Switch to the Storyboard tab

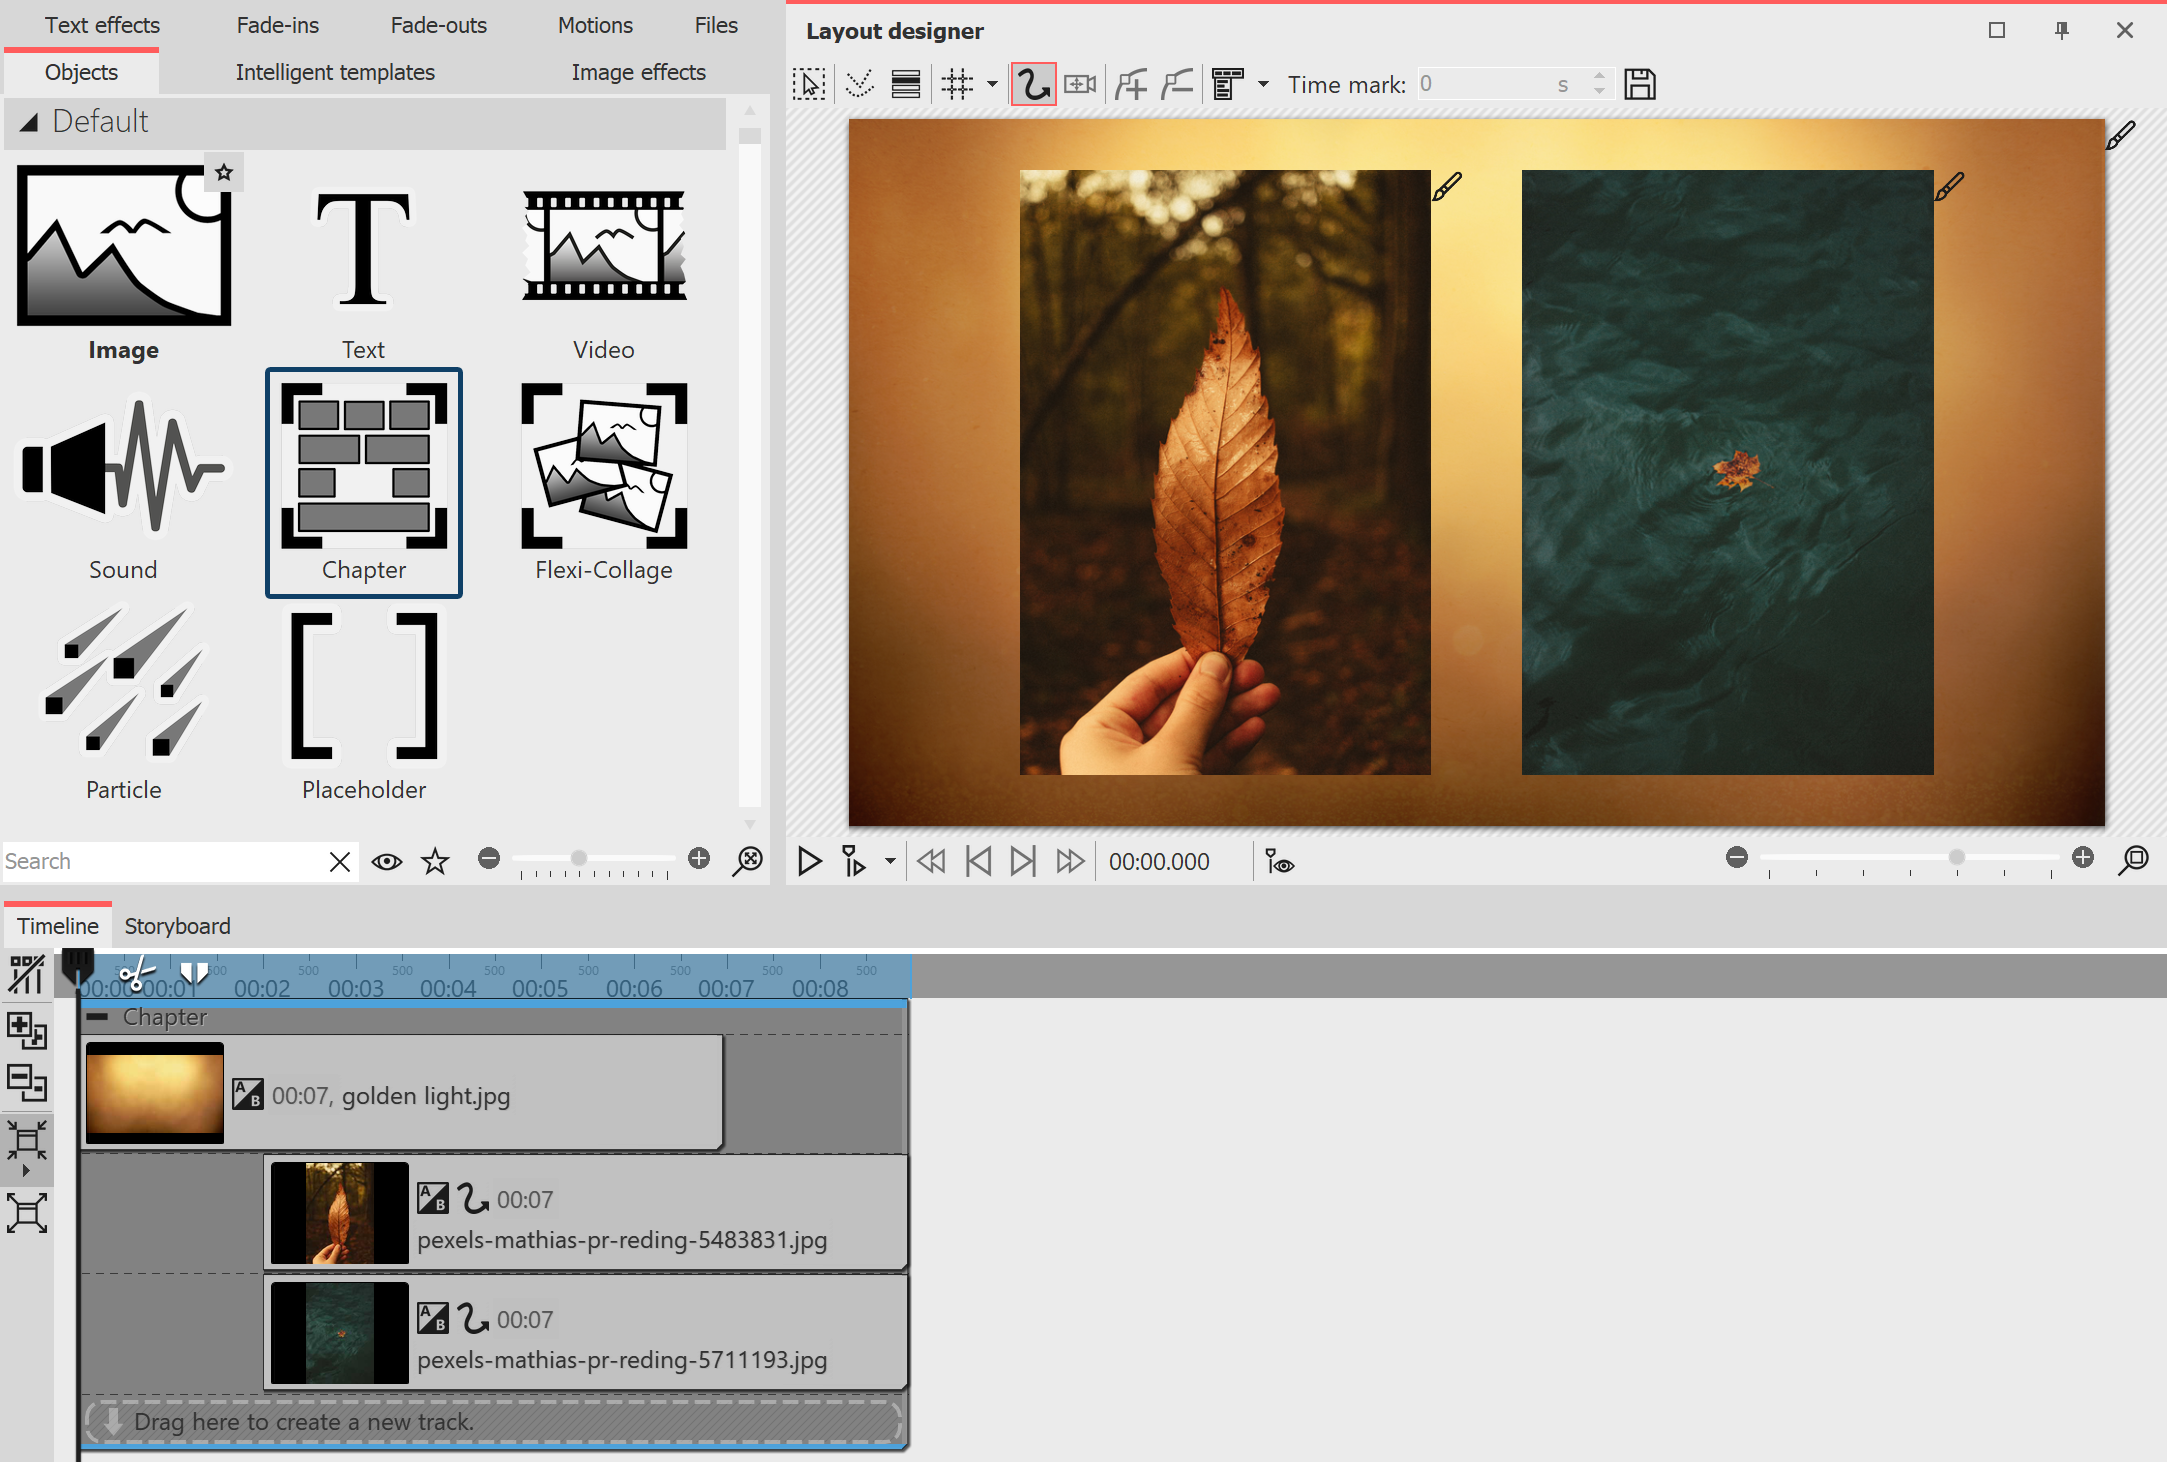(x=177, y=926)
